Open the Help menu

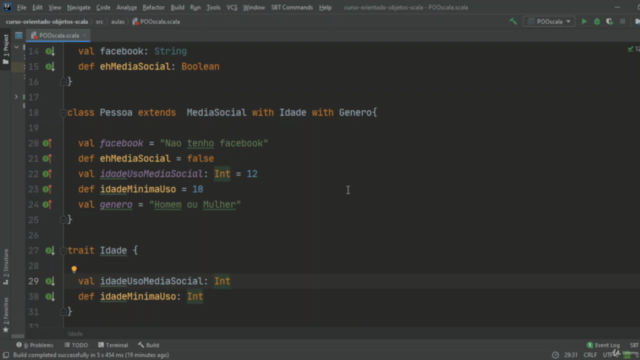[x=325, y=7]
